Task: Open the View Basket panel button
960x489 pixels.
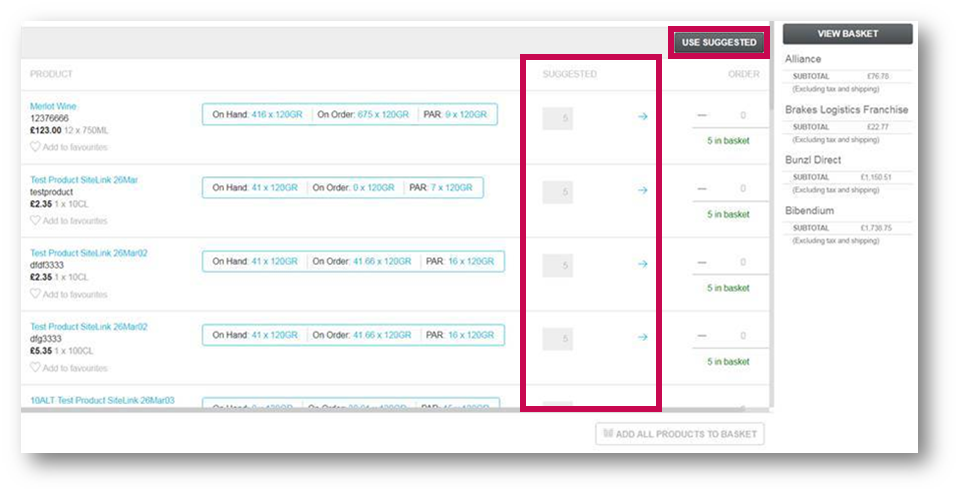Action: pos(847,34)
